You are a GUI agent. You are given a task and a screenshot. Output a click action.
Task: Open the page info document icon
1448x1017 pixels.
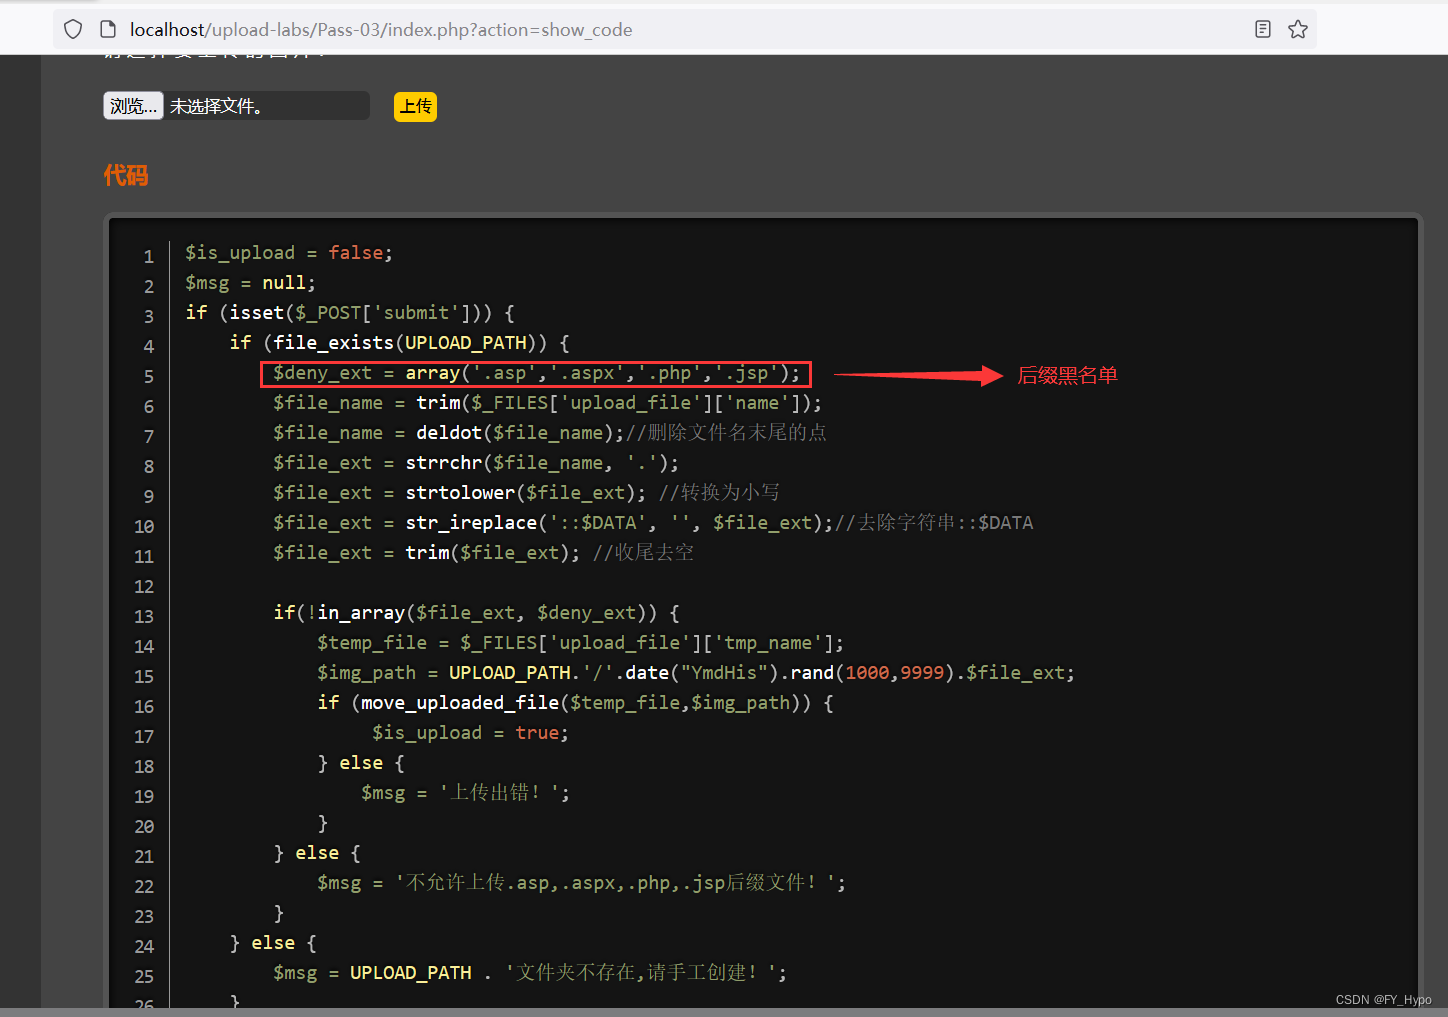[108, 30]
